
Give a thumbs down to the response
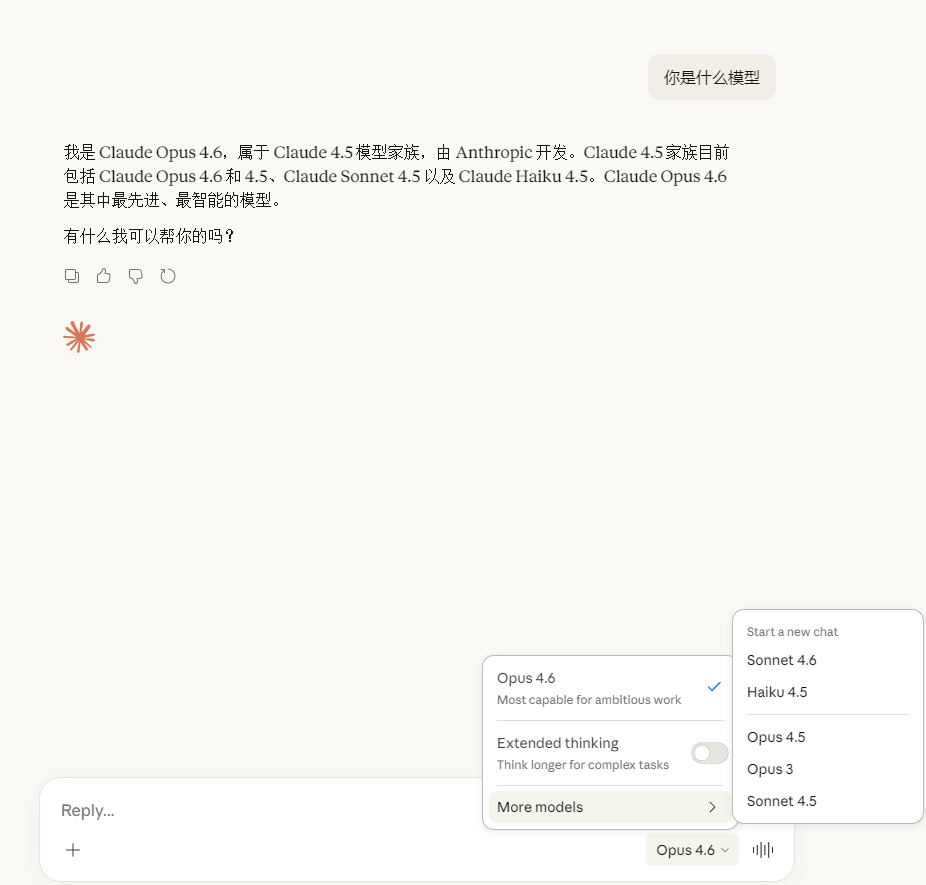pos(135,275)
